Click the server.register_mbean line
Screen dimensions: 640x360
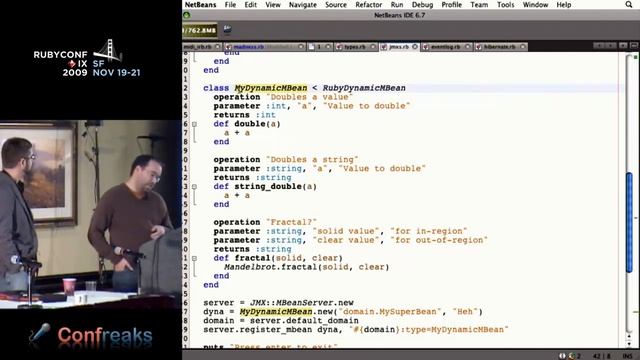(356, 330)
